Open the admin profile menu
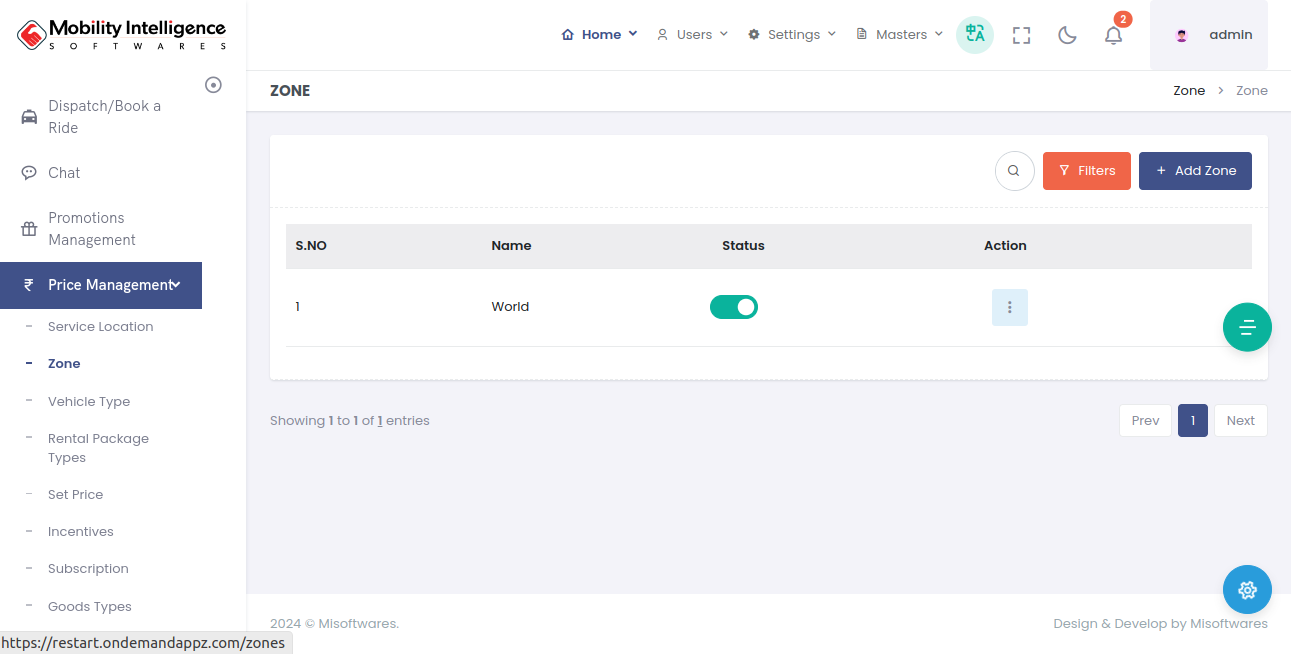Screen dimensions: 1291x654 (1209, 35)
